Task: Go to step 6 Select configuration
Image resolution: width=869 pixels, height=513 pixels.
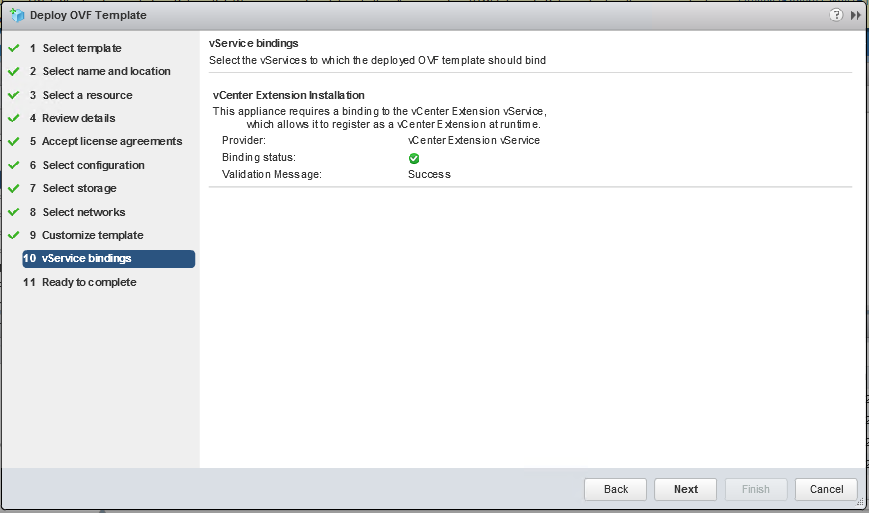Action: (x=87, y=165)
